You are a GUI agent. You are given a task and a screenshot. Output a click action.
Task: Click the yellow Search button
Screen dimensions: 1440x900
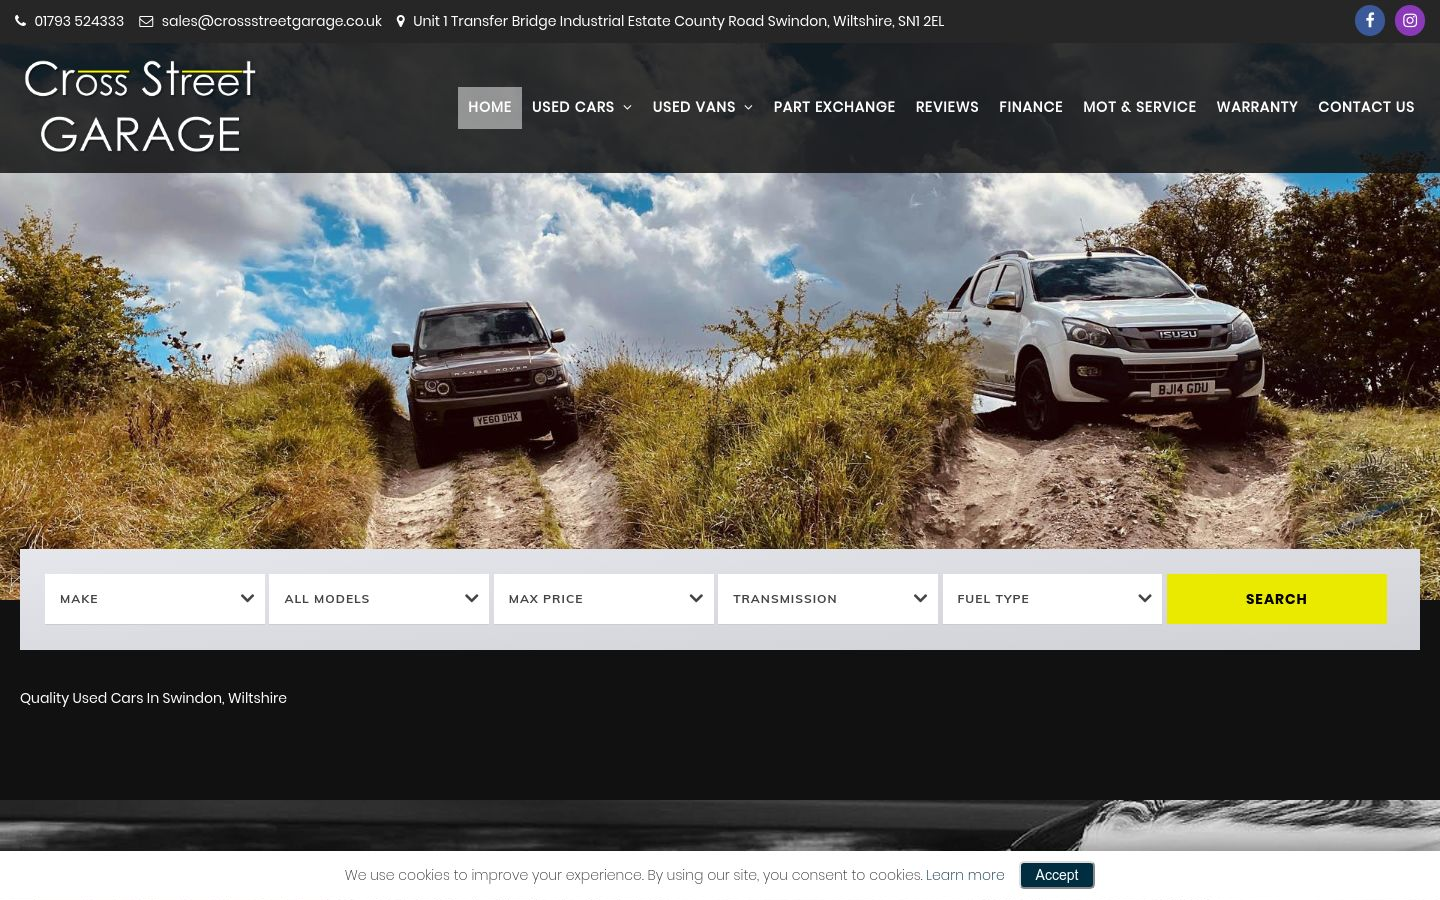[x=1277, y=599]
